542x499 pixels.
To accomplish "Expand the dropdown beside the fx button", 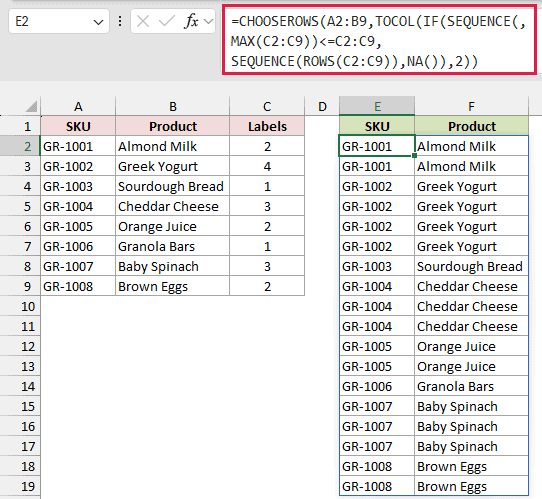I will pos(208,21).
